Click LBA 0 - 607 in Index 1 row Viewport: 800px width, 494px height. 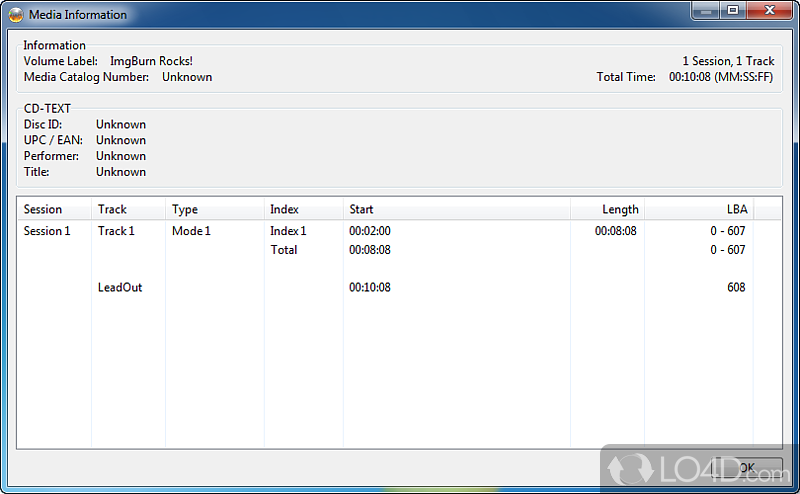pyautogui.click(x=728, y=231)
